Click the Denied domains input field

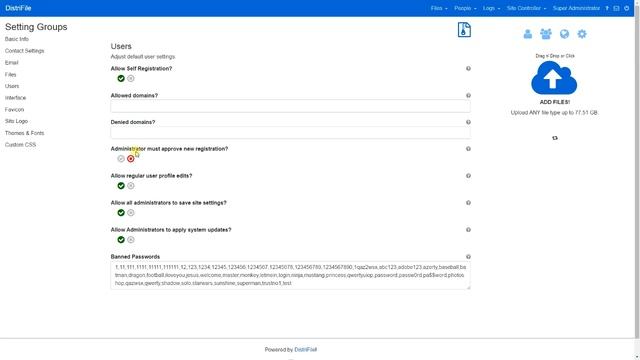tap(290, 133)
